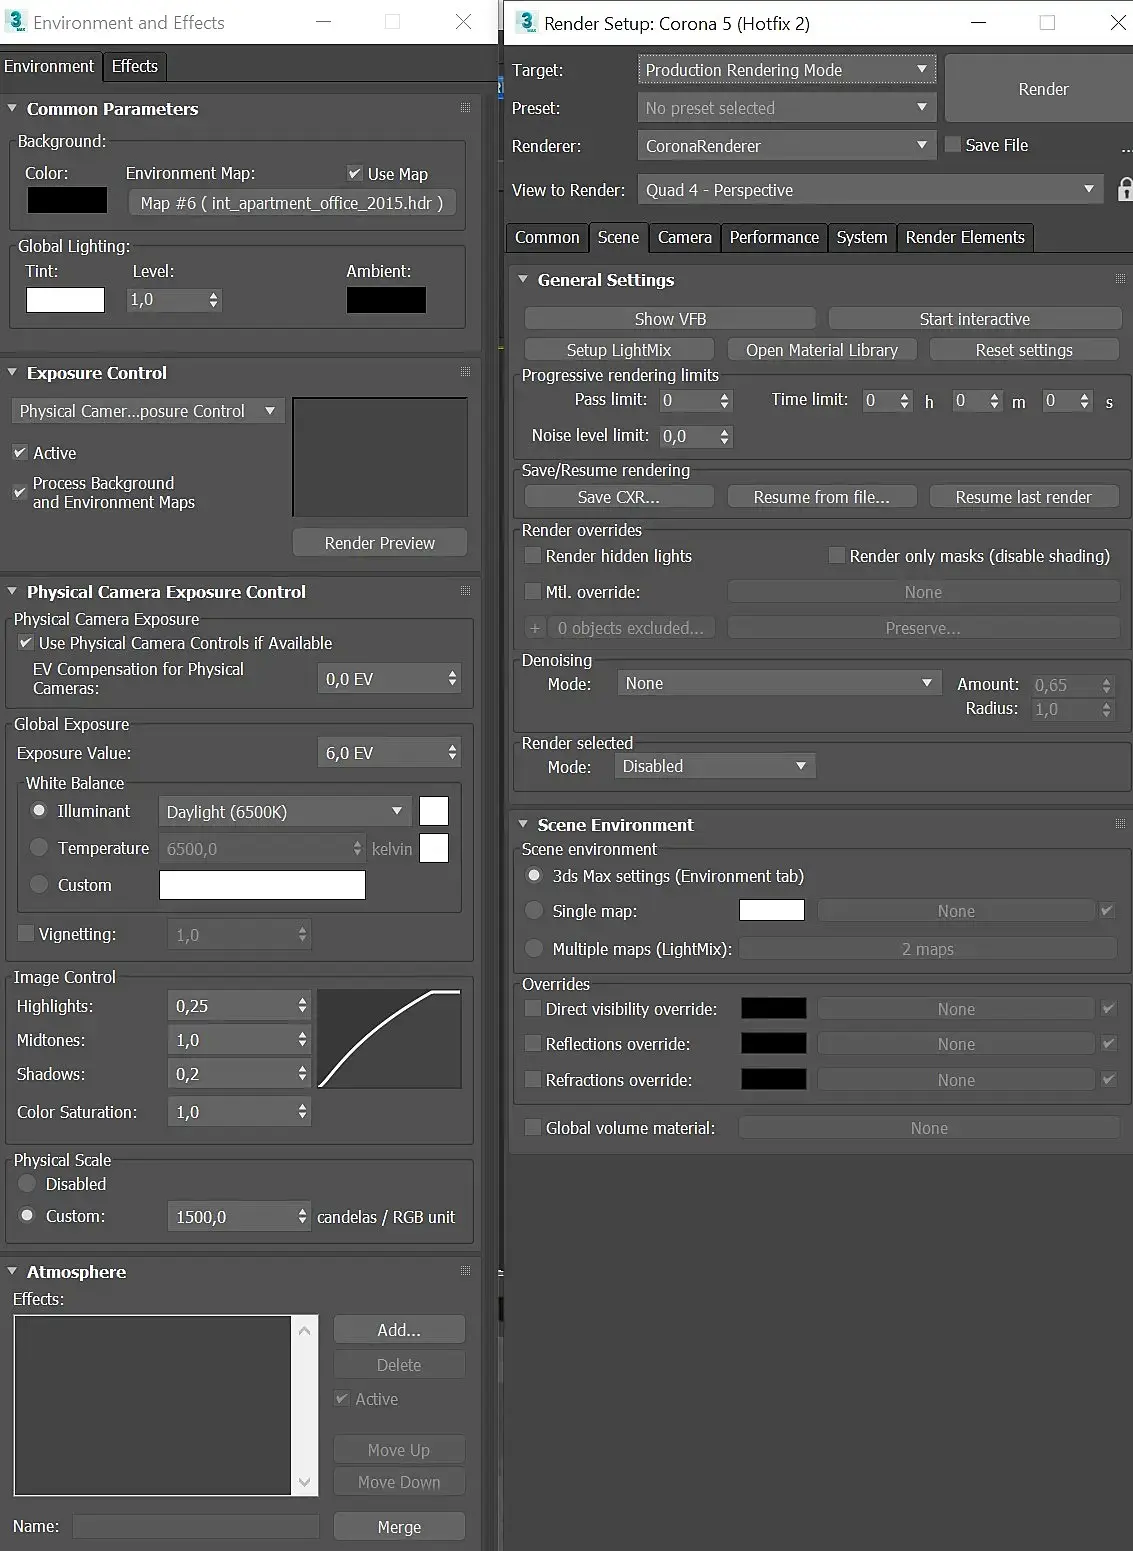Select Multiple maps (LightMix) option
1133x1551 pixels.
[534, 948]
